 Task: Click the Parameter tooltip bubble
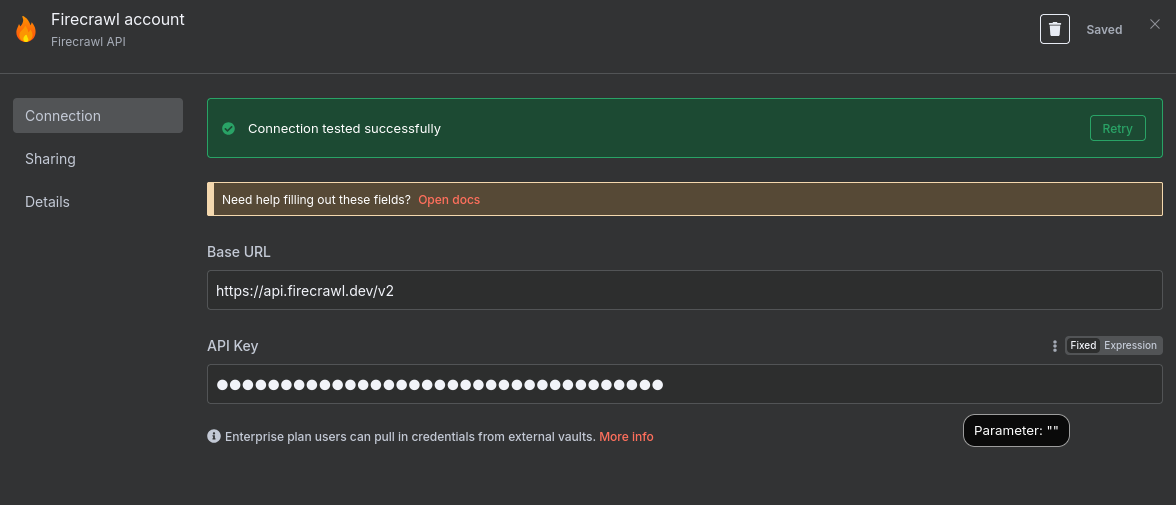tap(1016, 430)
